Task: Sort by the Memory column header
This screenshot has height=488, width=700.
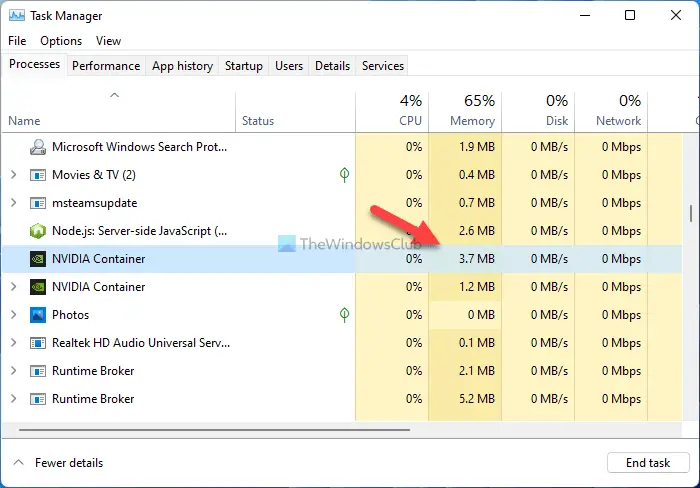Action: click(465, 112)
